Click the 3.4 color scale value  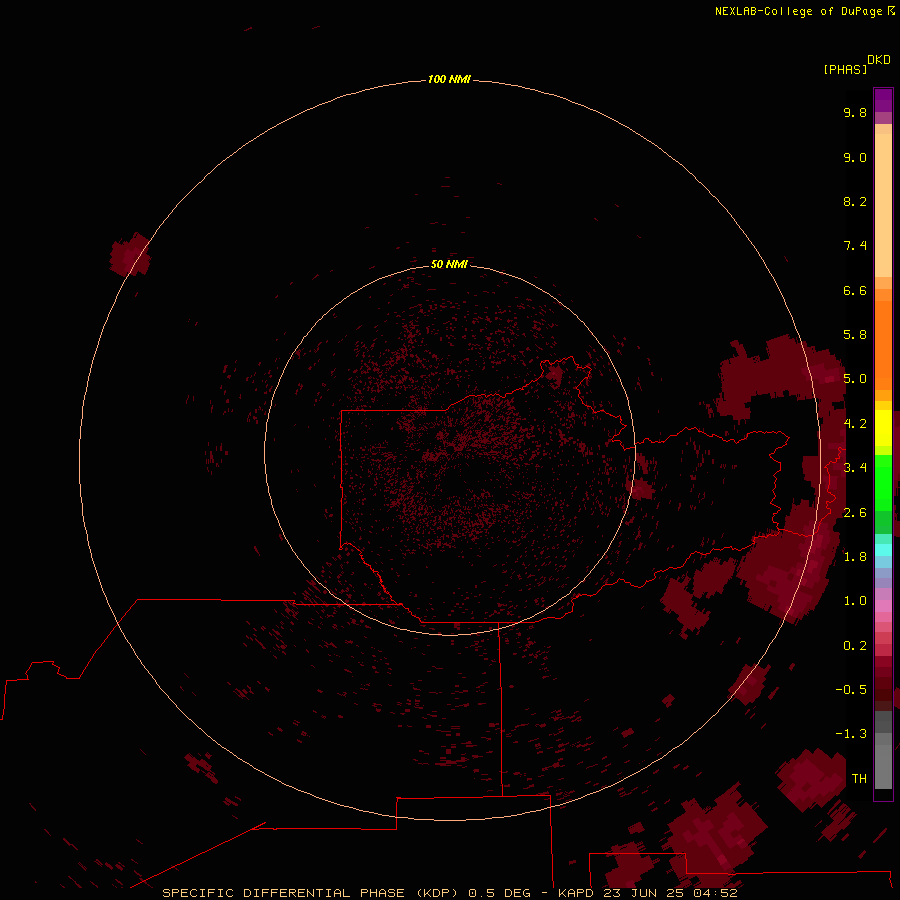(855, 468)
